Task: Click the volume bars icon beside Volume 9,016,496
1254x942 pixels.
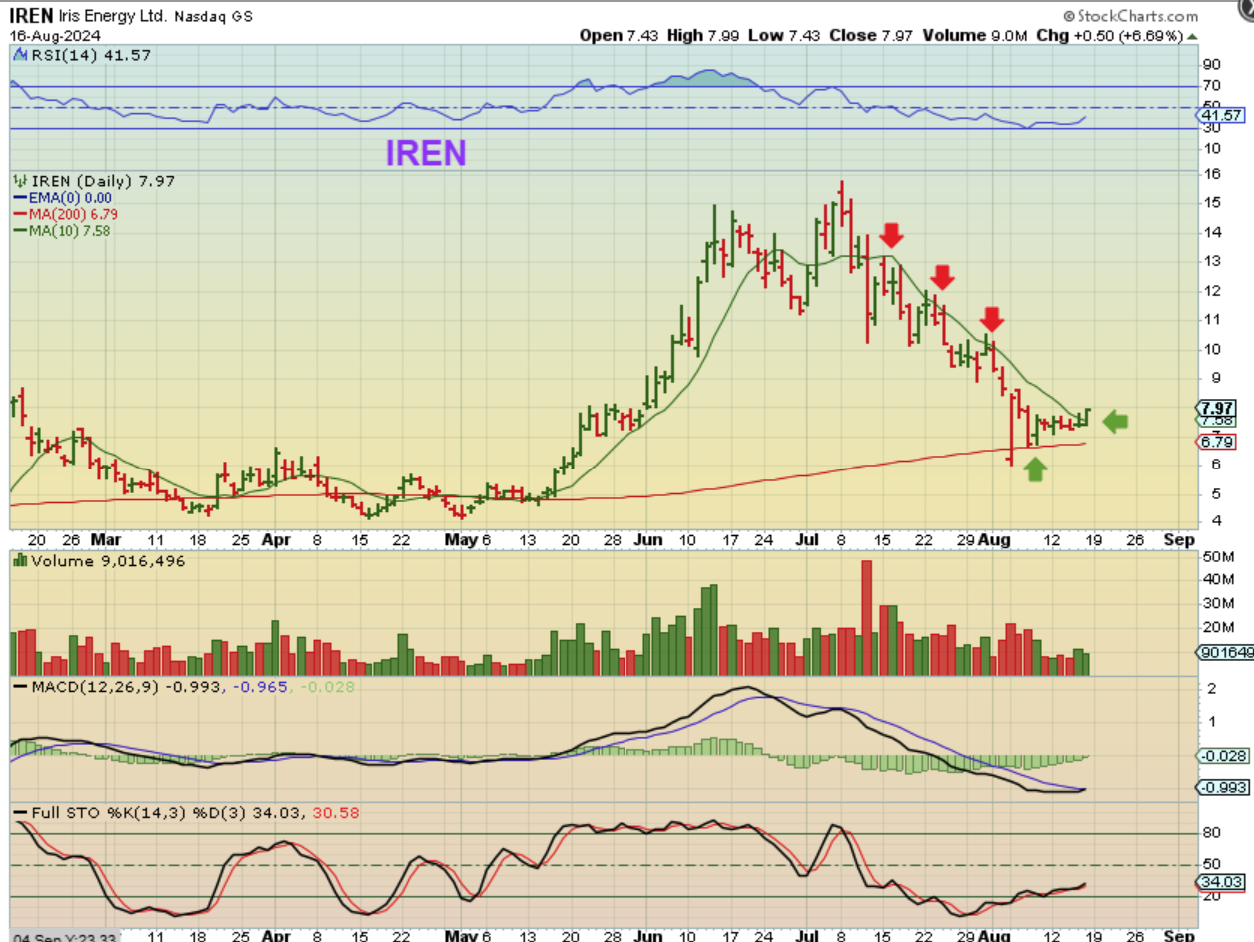Action: pyautogui.click(x=19, y=561)
